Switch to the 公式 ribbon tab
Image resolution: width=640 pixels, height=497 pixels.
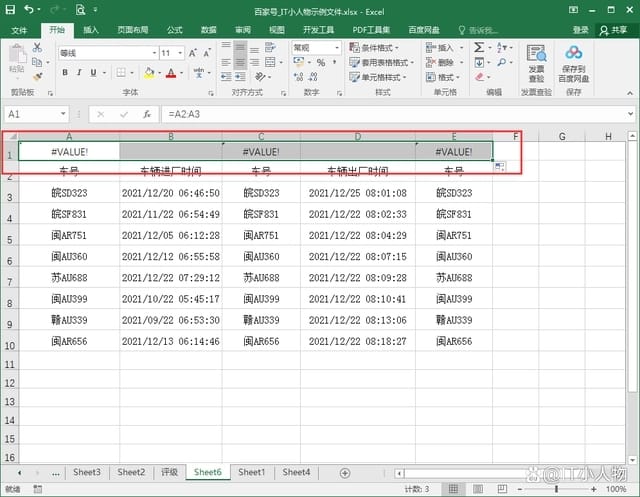pyautogui.click(x=174, y=30)
